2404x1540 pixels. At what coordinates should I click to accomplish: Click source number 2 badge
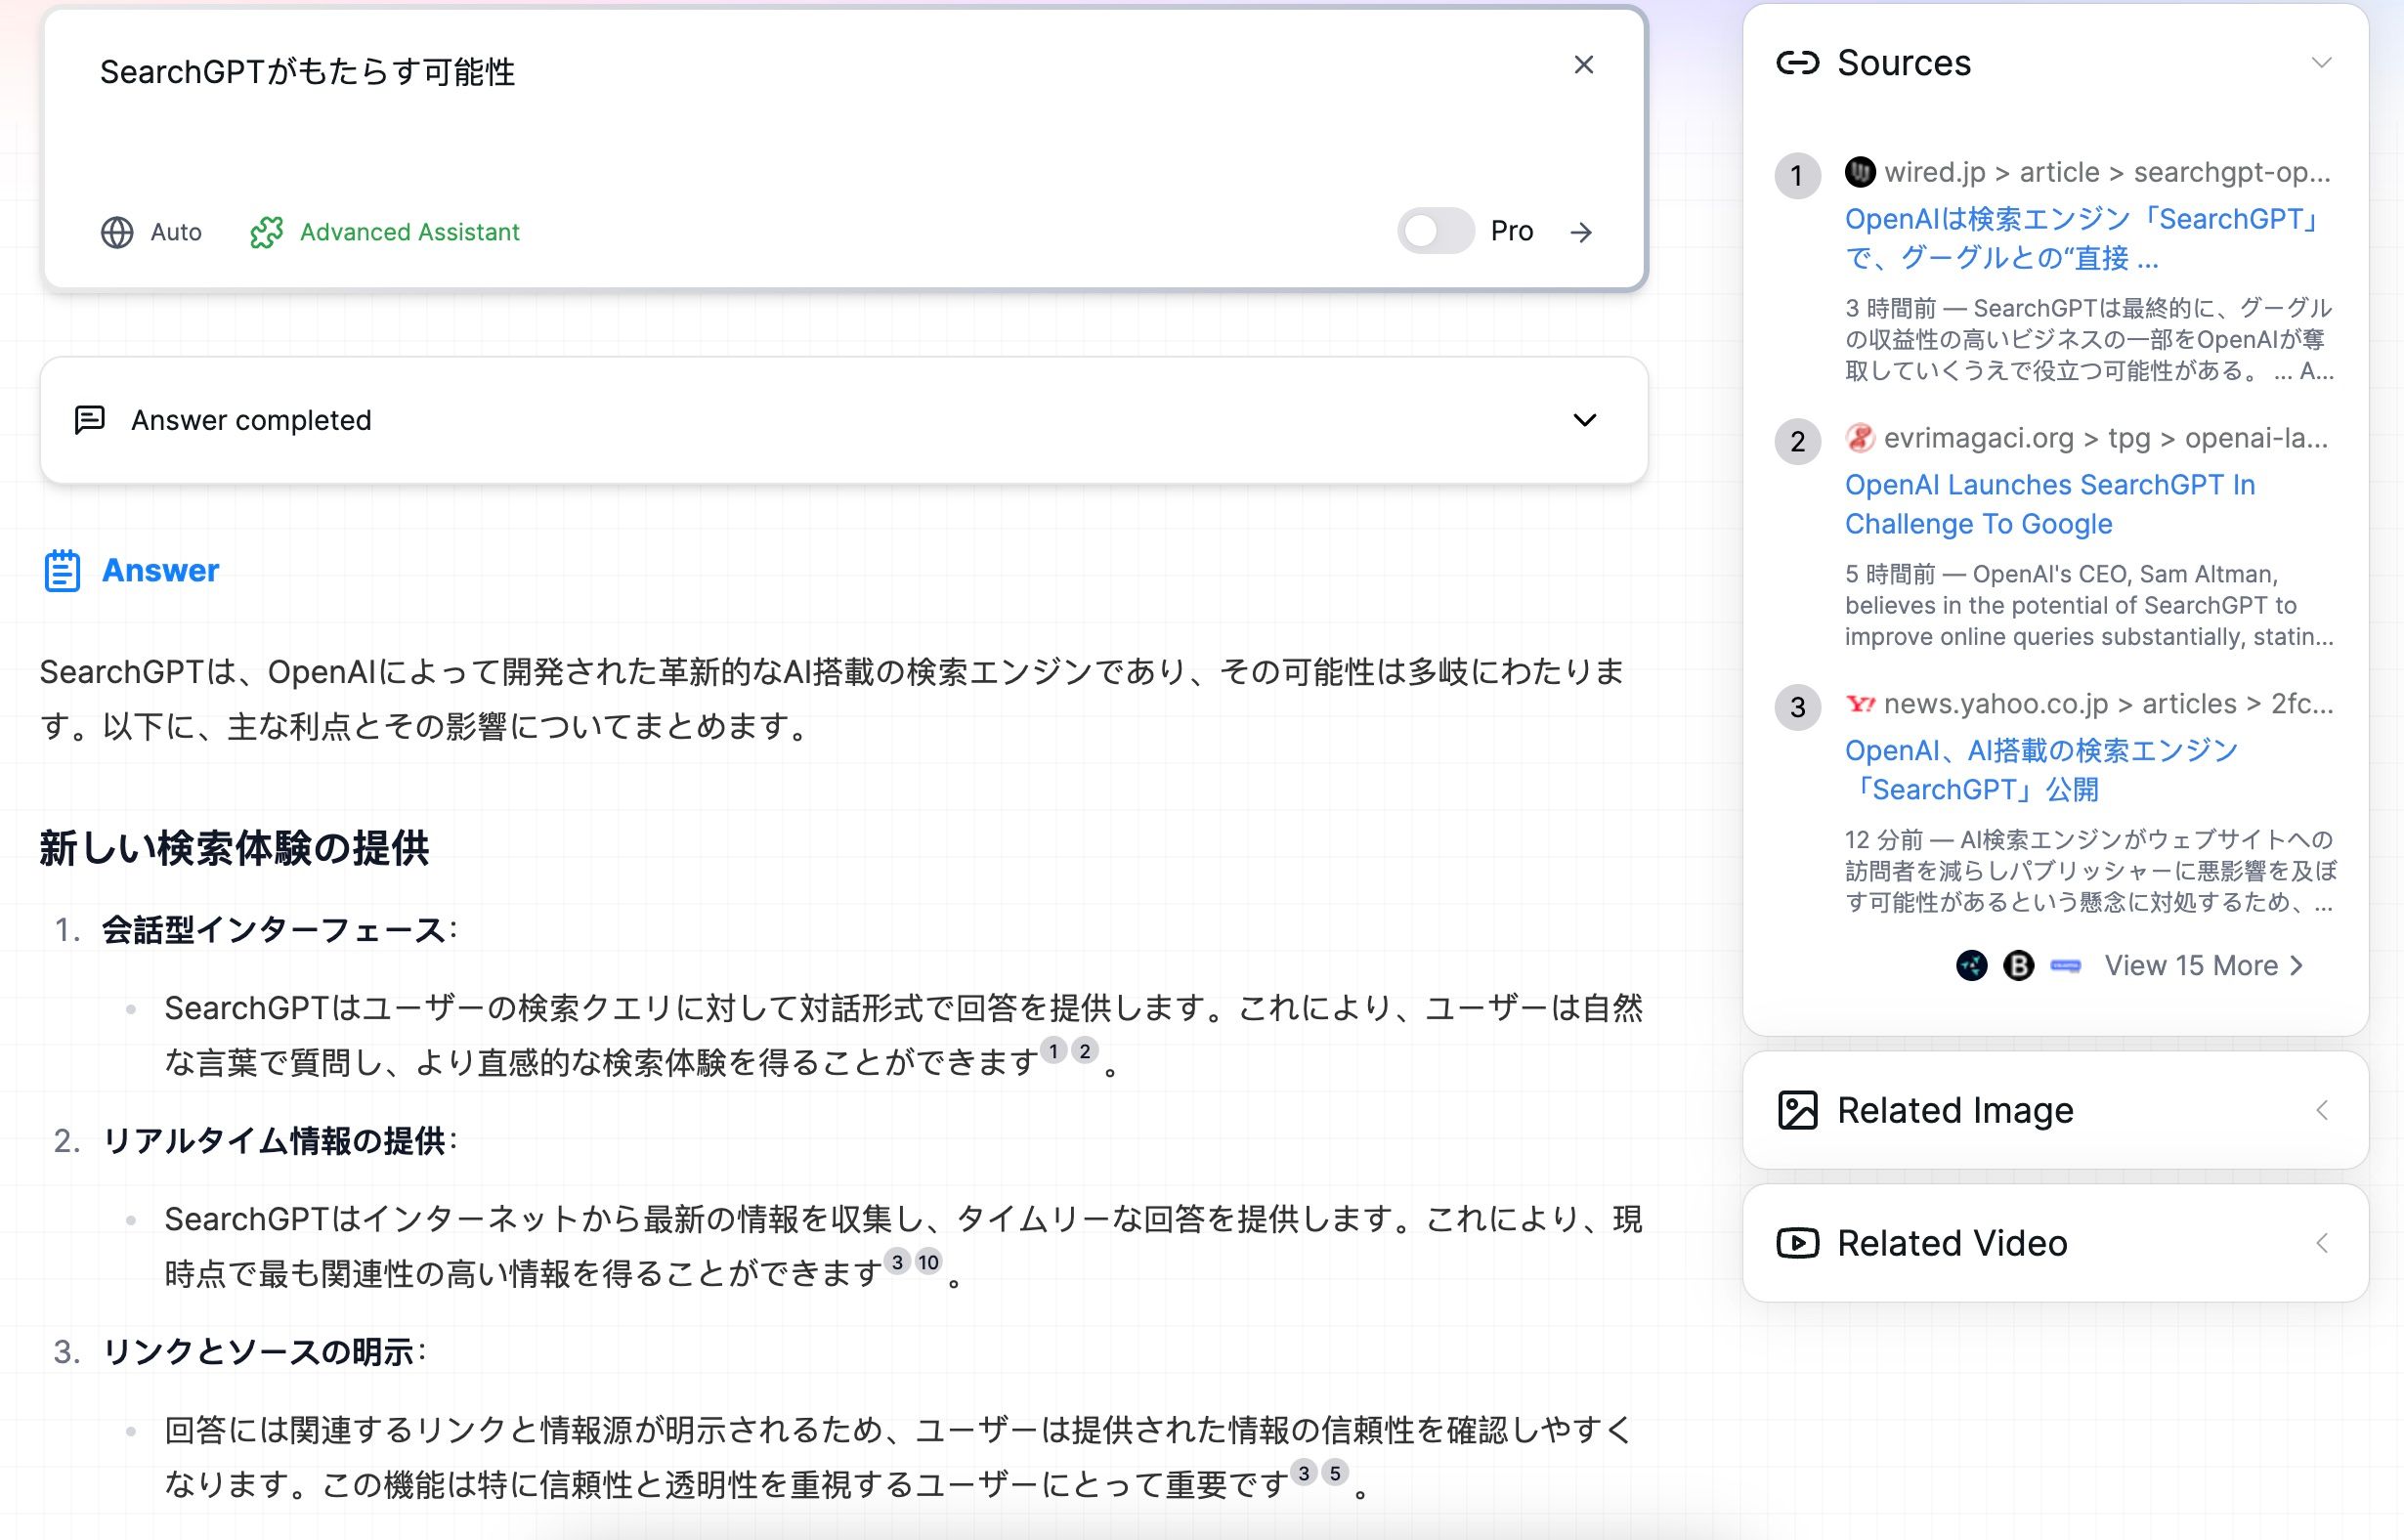click(1797, 441)
